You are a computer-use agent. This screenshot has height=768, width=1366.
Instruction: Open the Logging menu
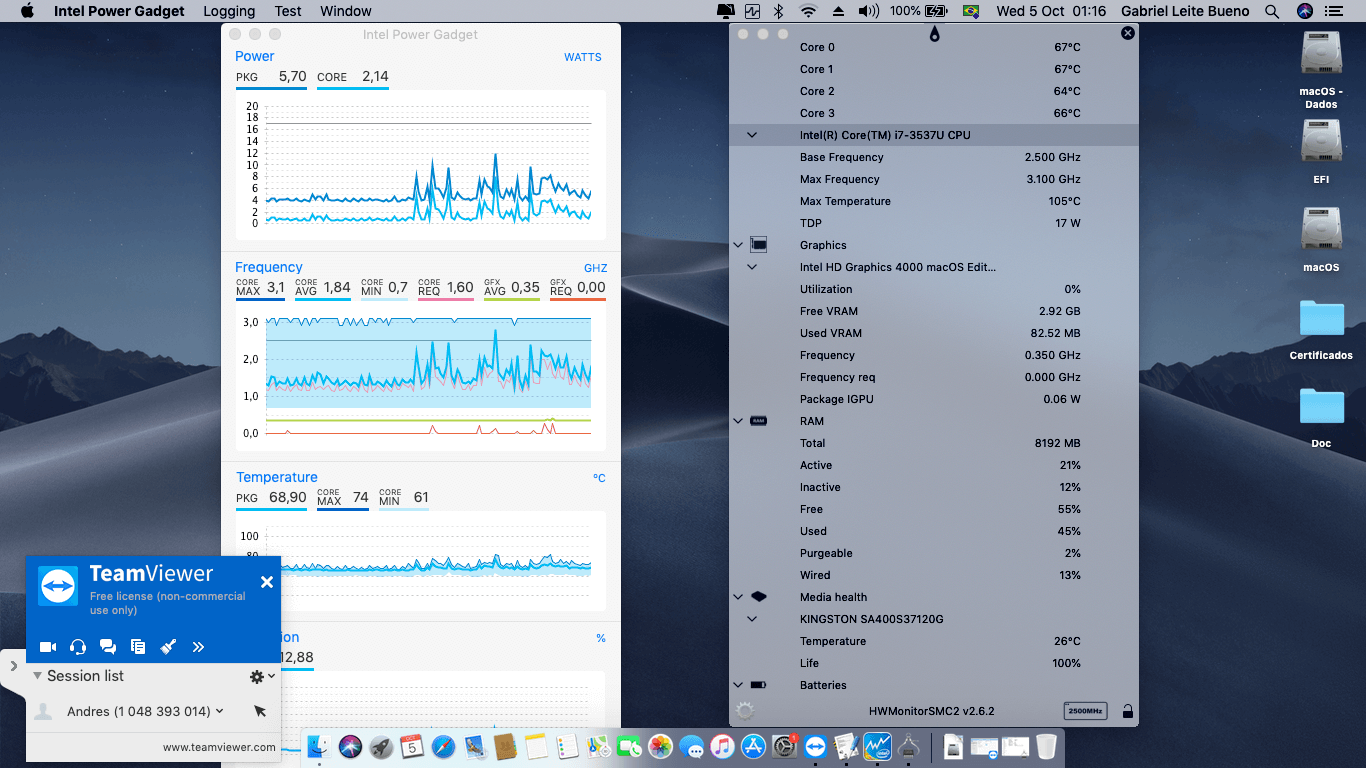coord(229,11)
